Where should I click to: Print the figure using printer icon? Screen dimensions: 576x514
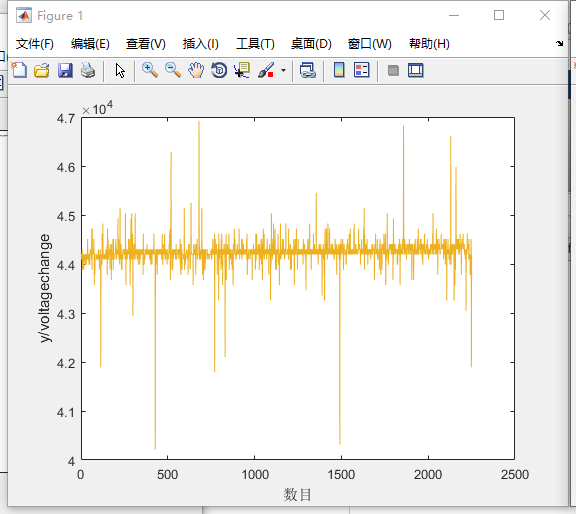[x=88, y=70]
